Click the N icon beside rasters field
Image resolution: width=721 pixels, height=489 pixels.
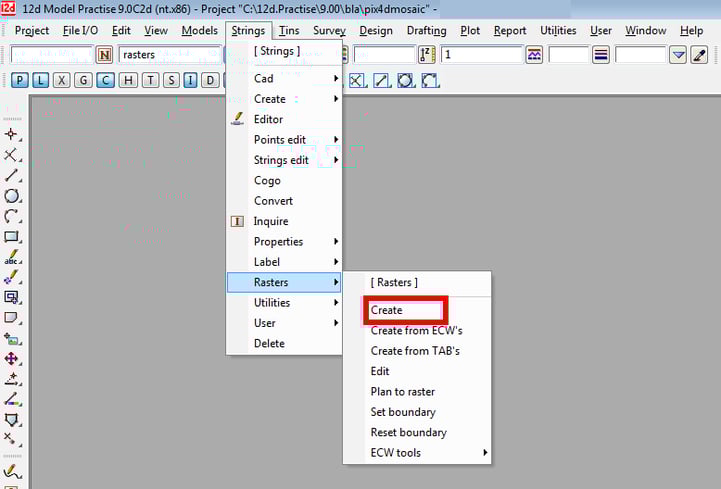coord(104,55)
